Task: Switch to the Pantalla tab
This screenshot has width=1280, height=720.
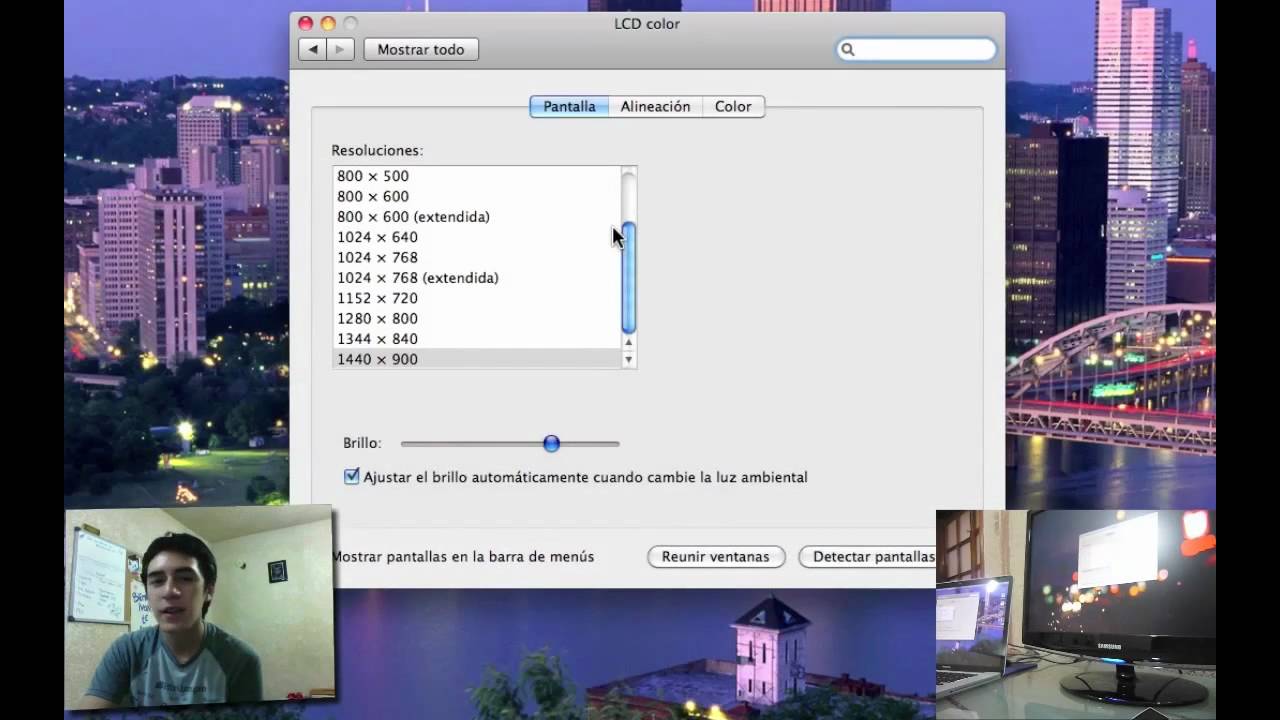Action: pos(569,106)
